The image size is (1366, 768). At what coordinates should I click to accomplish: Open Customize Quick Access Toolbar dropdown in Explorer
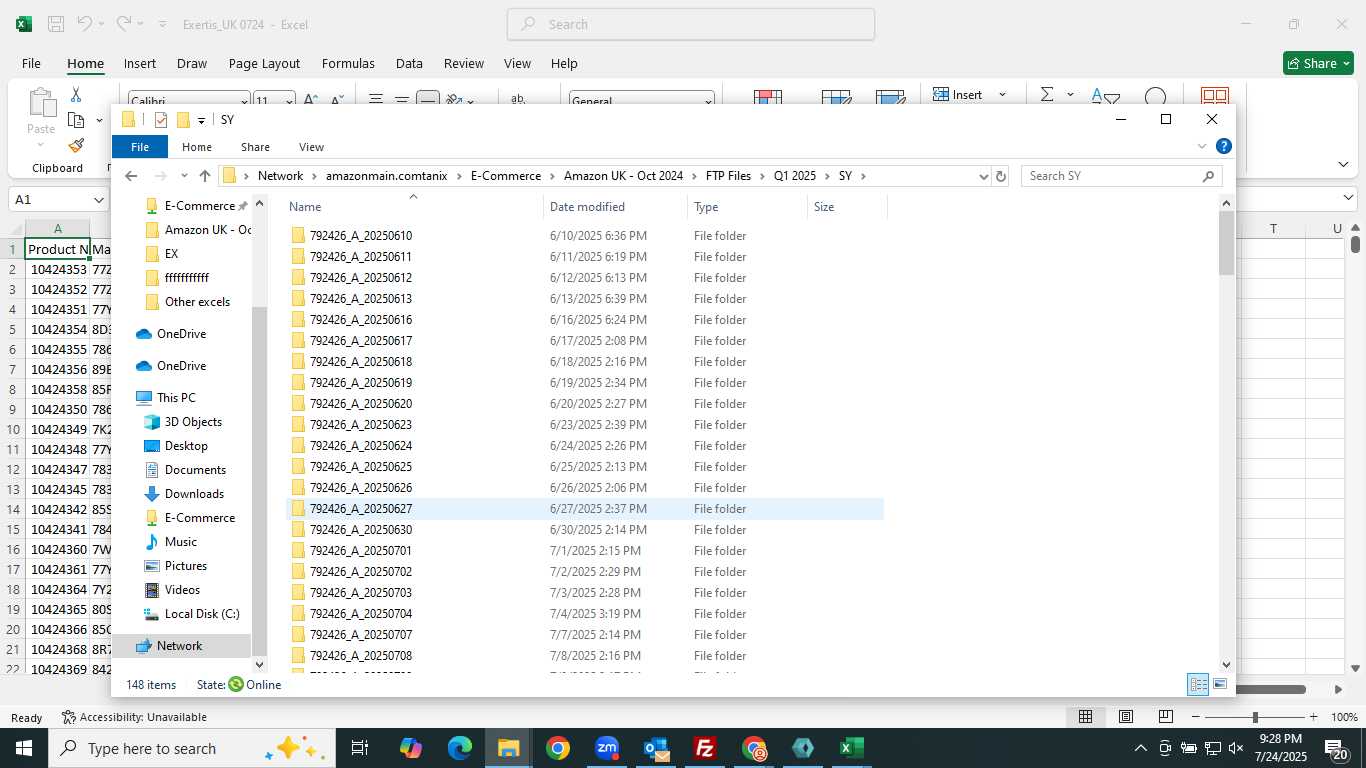(x=201, y=120)
